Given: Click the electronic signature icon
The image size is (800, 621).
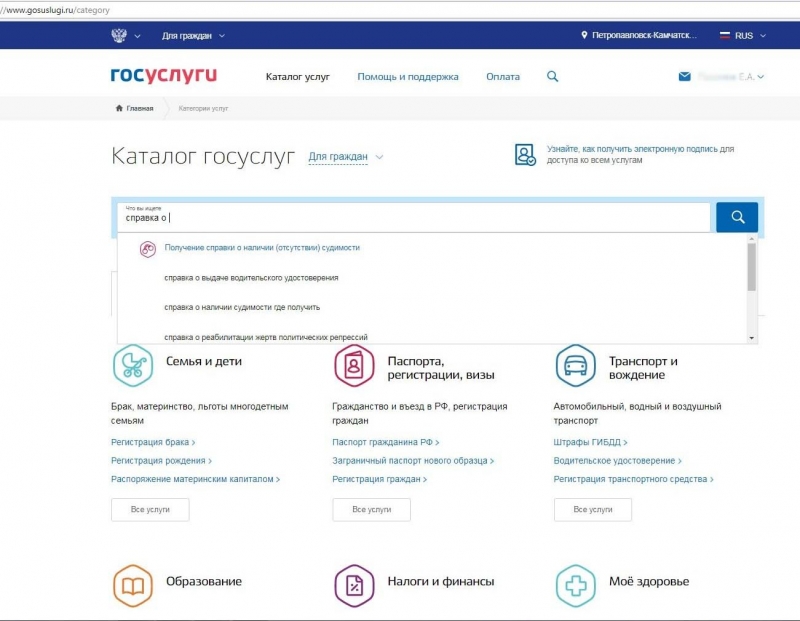Looking at the screenshot, I should 525,155.
